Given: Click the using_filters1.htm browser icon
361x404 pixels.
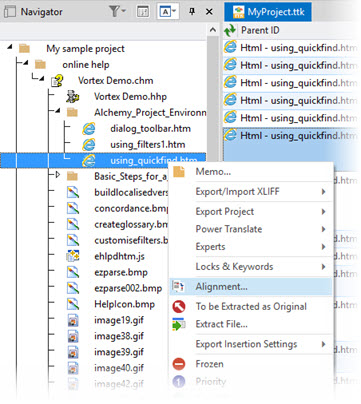Looking at the screenshot, I should pyautogui.click(x=89, y=145).
